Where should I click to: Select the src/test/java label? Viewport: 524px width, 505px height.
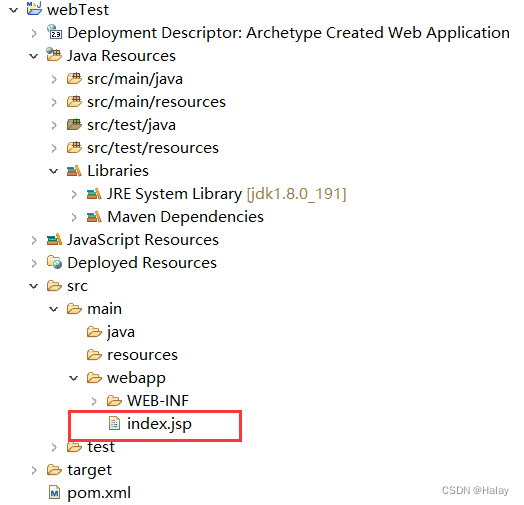[x=131, y=125]
